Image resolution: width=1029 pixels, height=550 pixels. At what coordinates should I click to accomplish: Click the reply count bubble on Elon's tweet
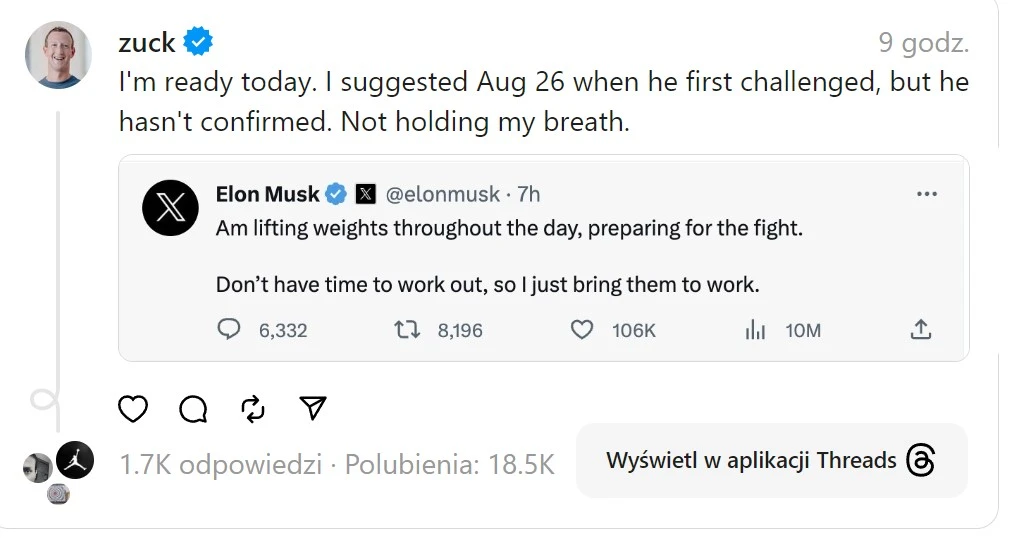229,329
